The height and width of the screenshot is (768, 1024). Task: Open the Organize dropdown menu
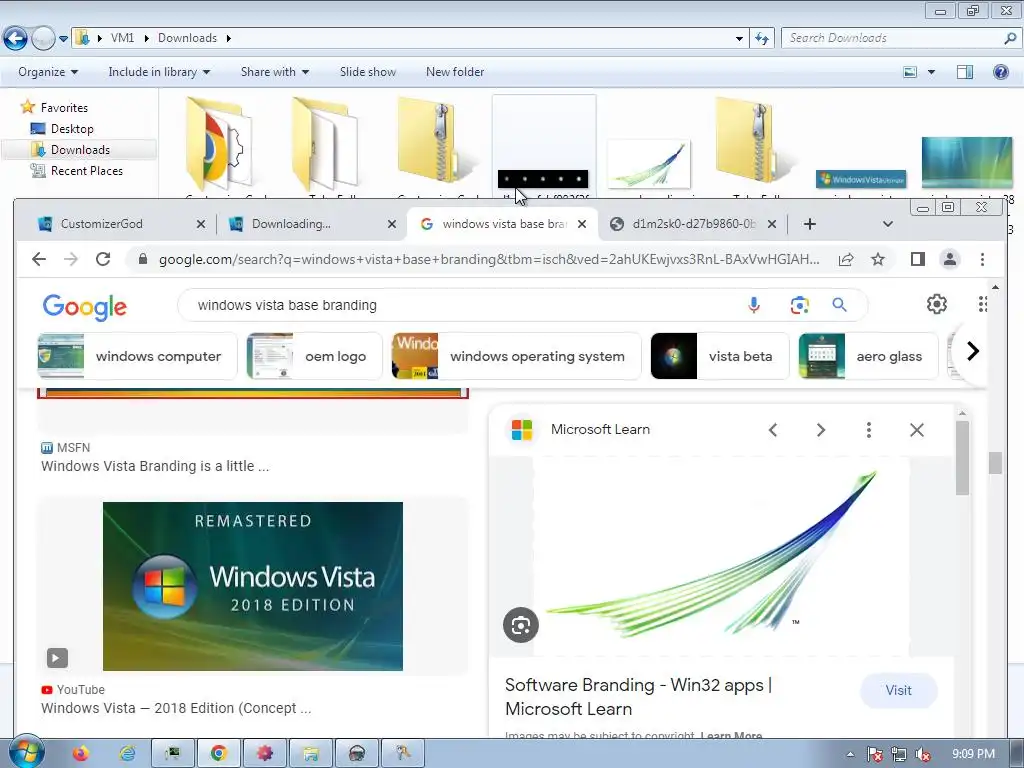[48, 72]
